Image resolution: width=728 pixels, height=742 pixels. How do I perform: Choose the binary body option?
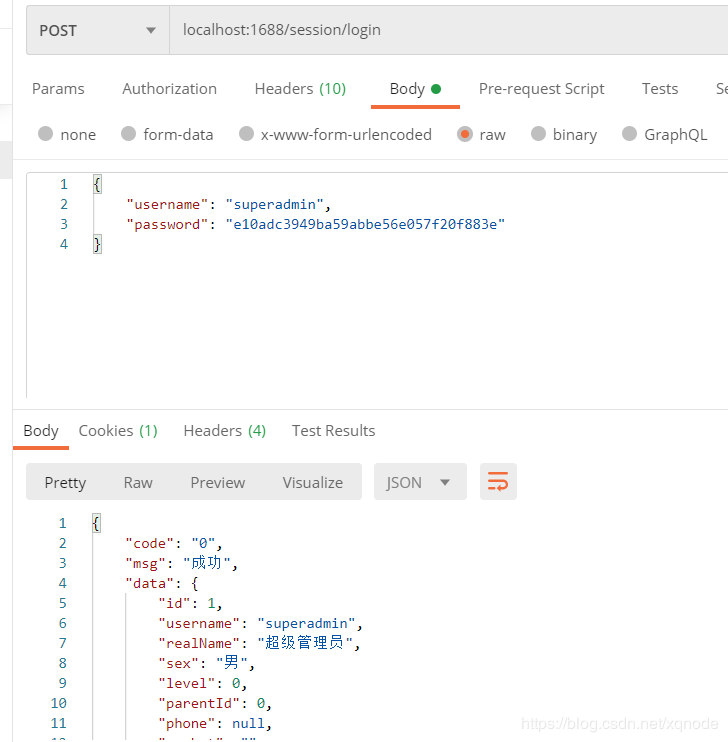539,134
